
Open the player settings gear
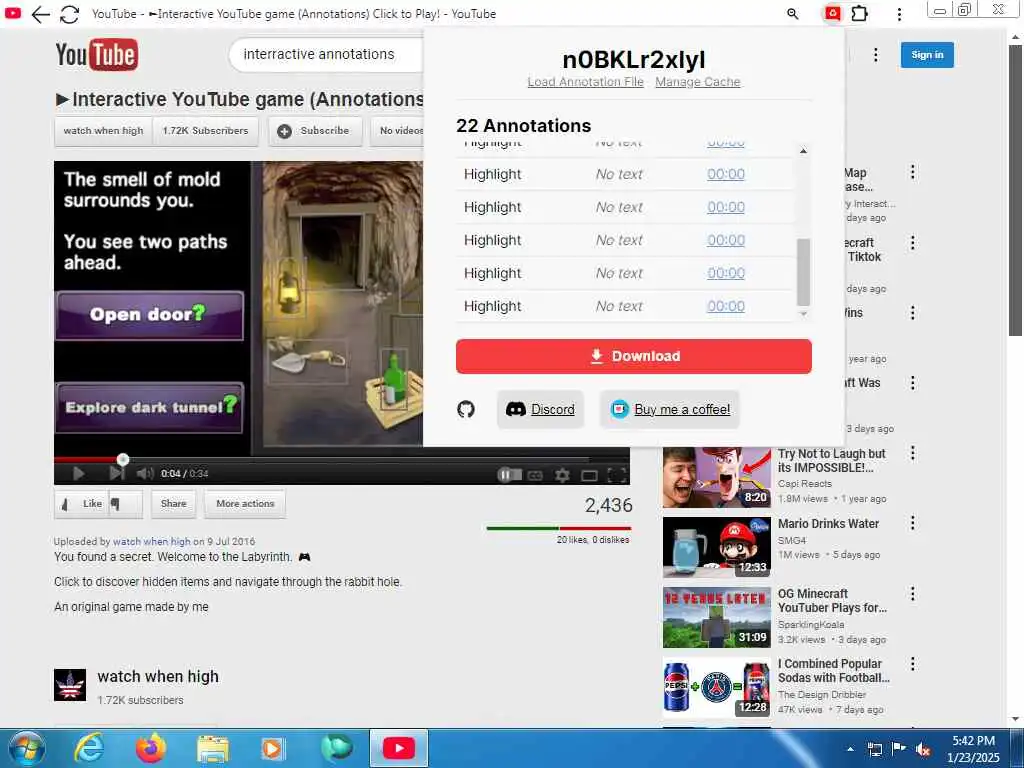562,475
